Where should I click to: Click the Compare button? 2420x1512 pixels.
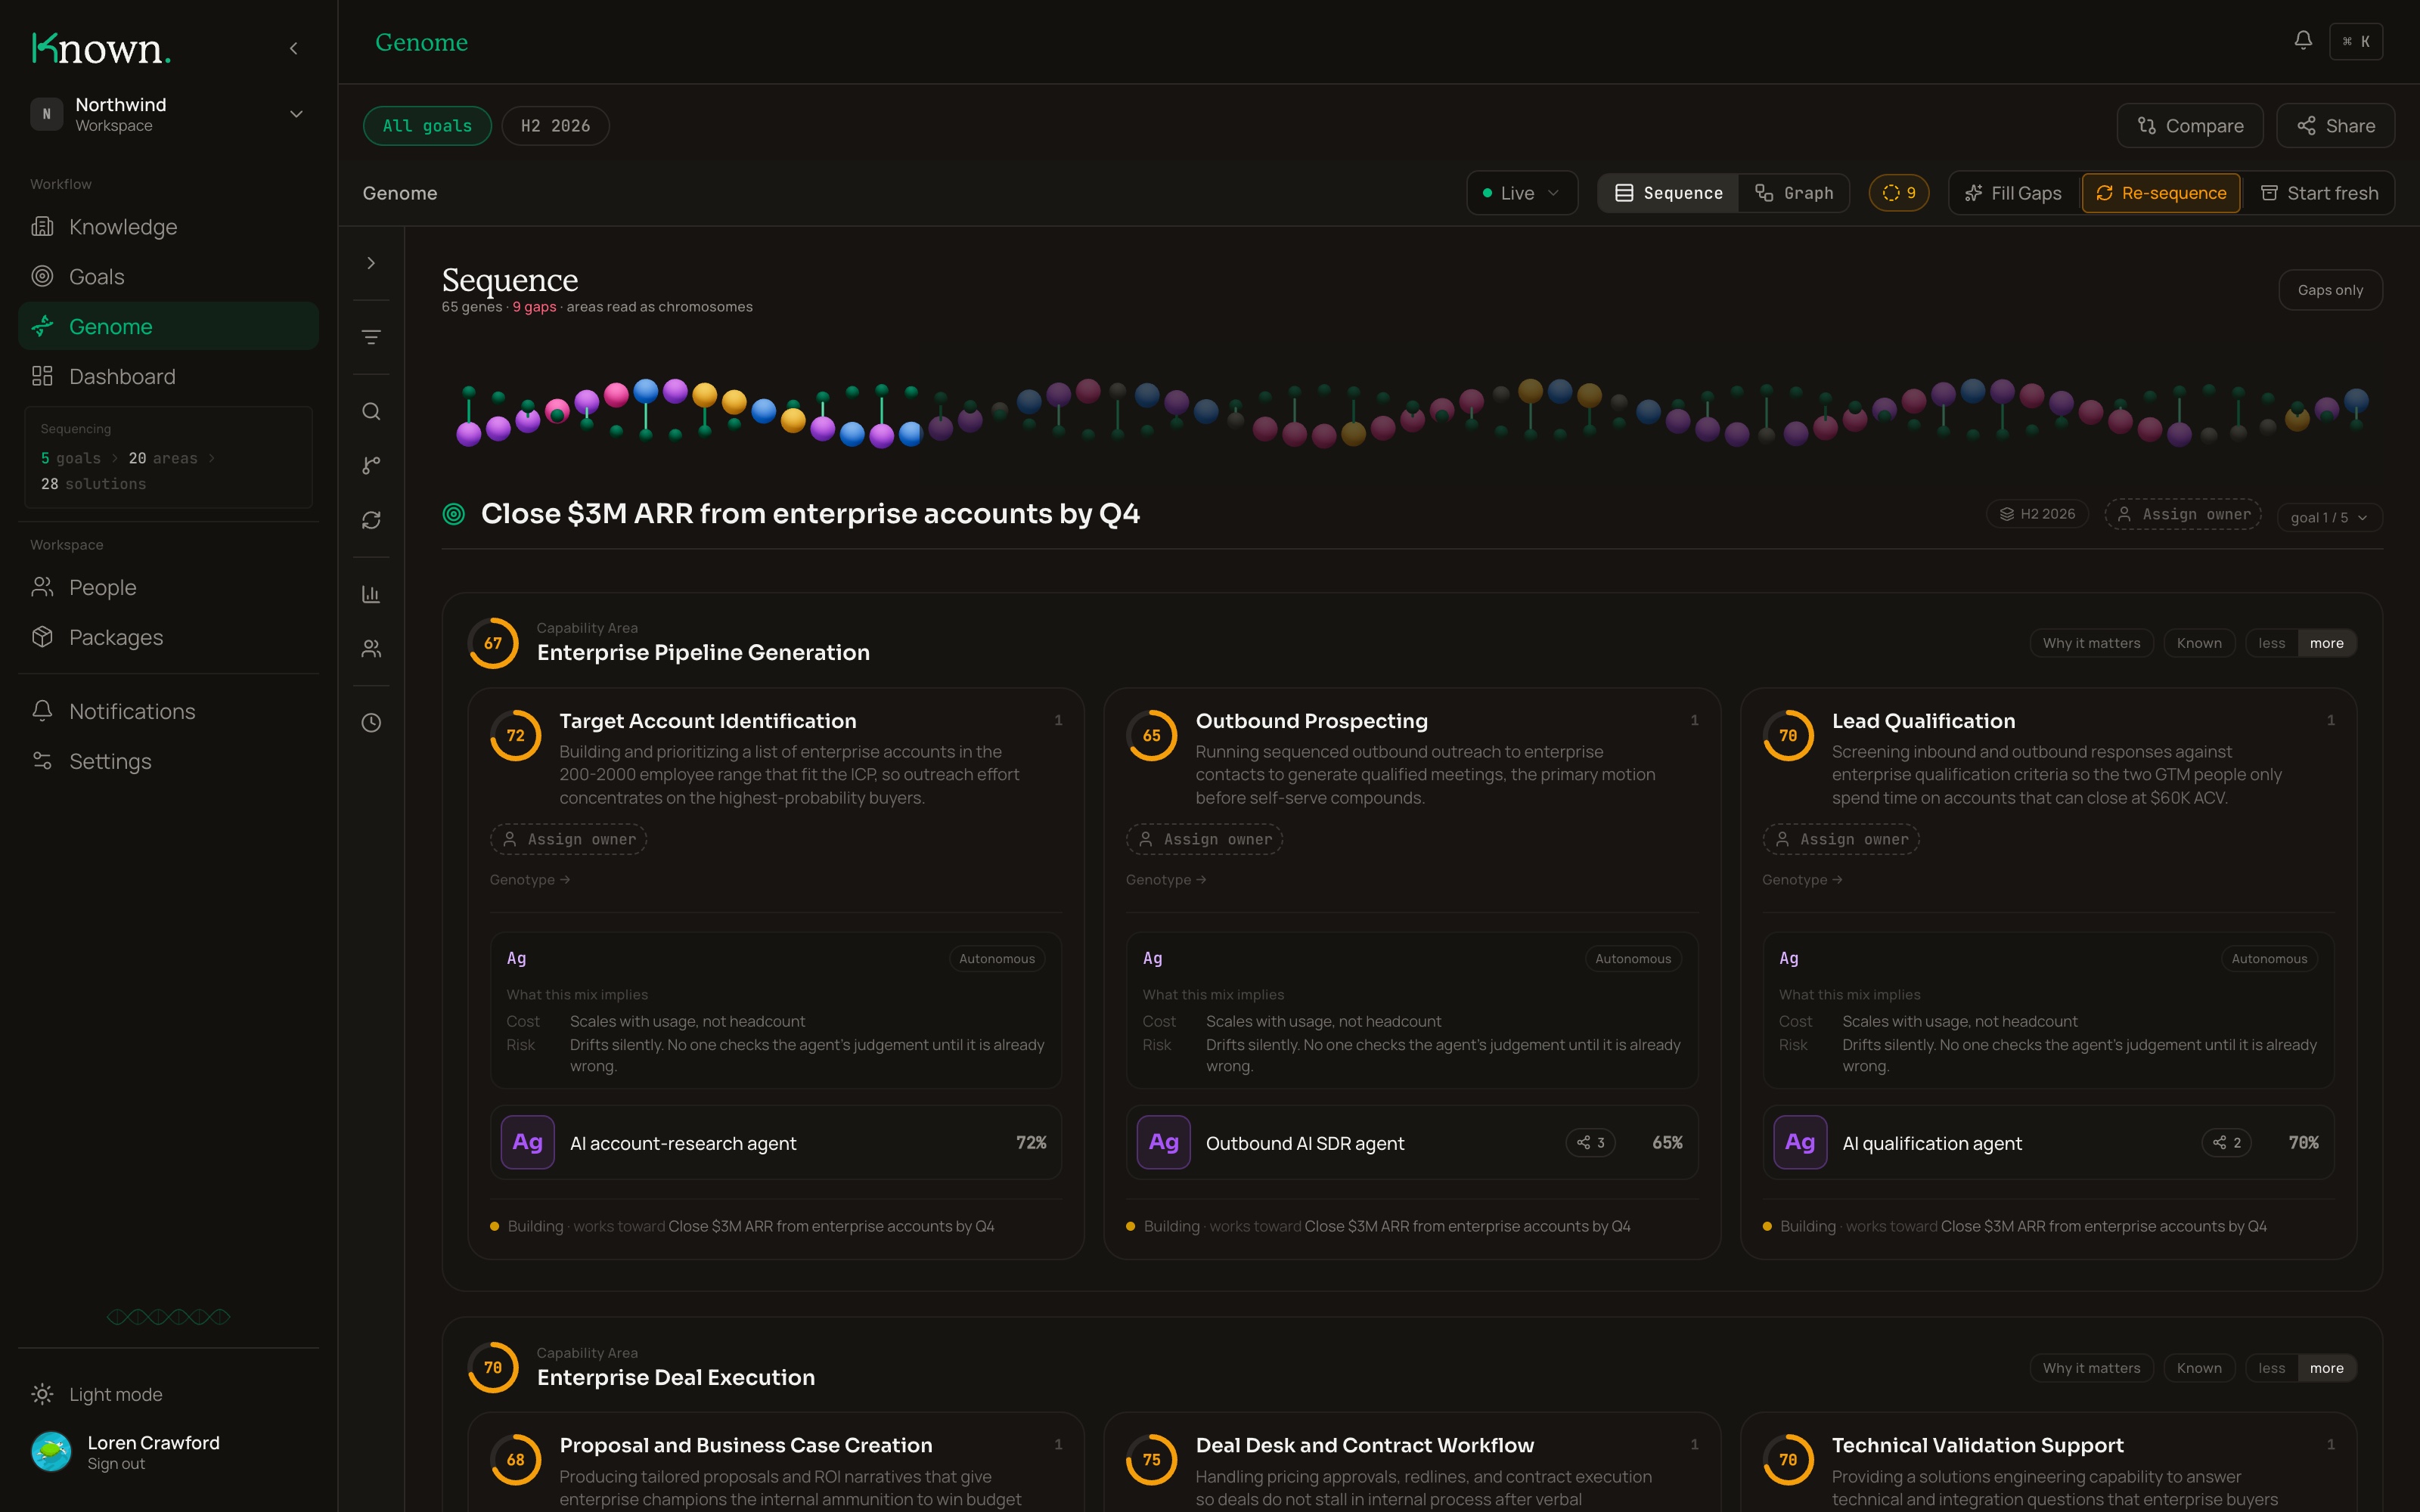point(2190,126)
